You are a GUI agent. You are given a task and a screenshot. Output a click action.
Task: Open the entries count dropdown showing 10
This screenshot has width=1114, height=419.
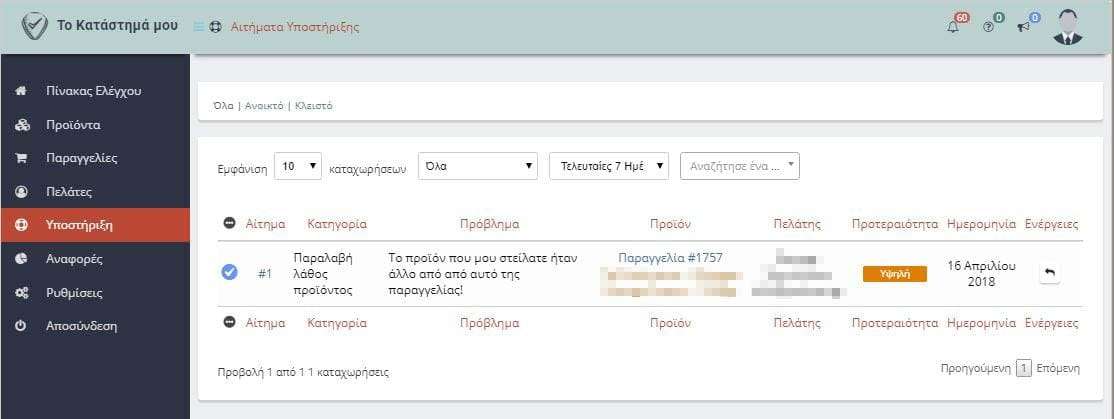pyautogui.click(x=299, y=167)
